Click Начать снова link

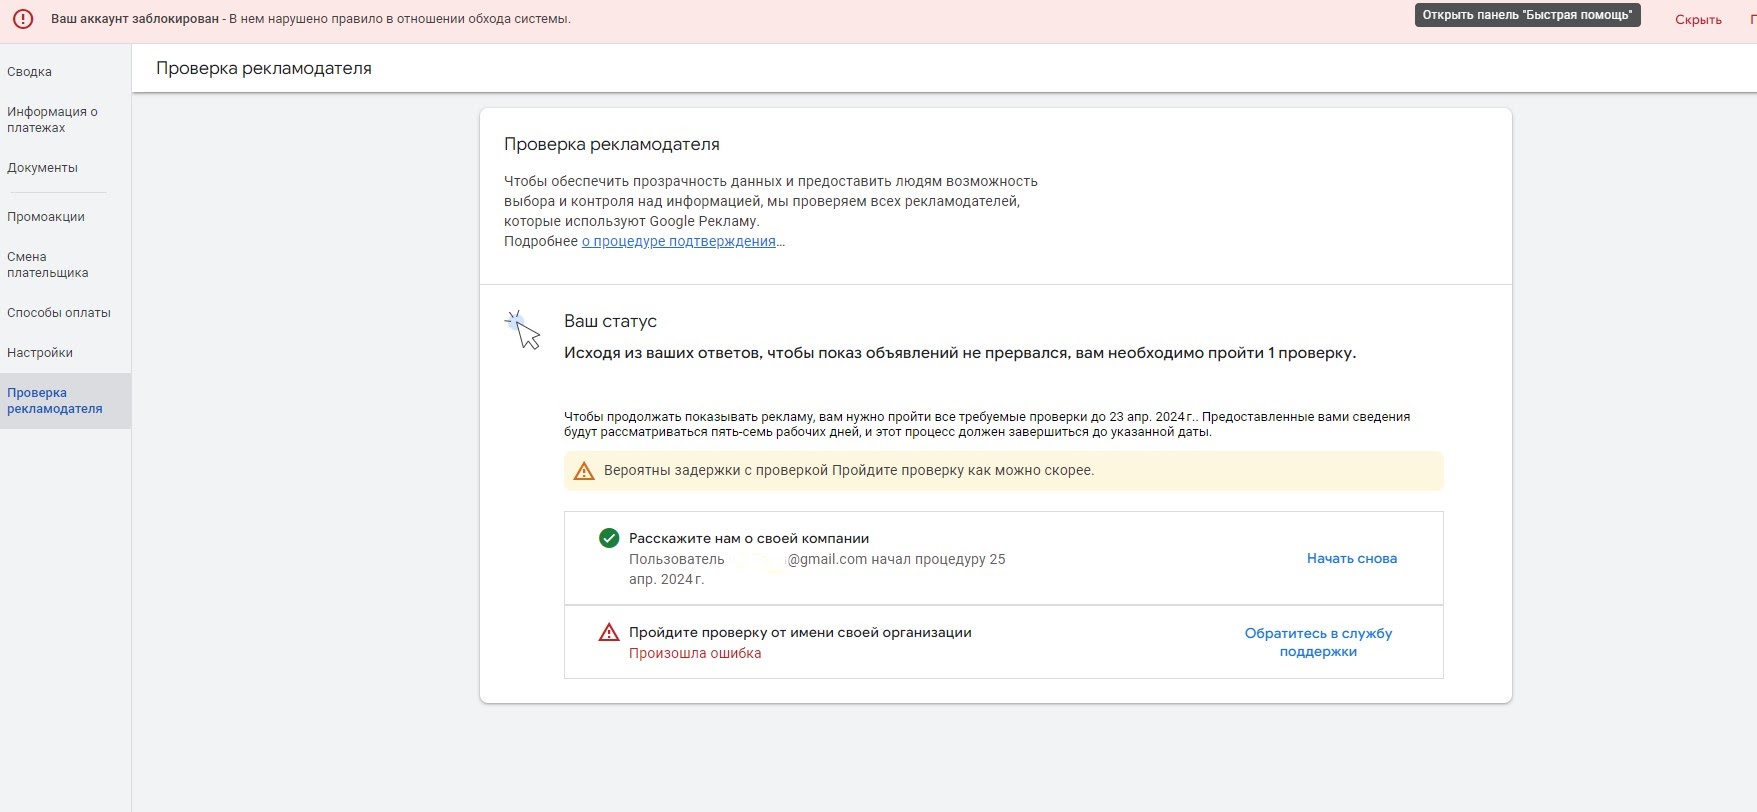click(x=1352, y=559)
